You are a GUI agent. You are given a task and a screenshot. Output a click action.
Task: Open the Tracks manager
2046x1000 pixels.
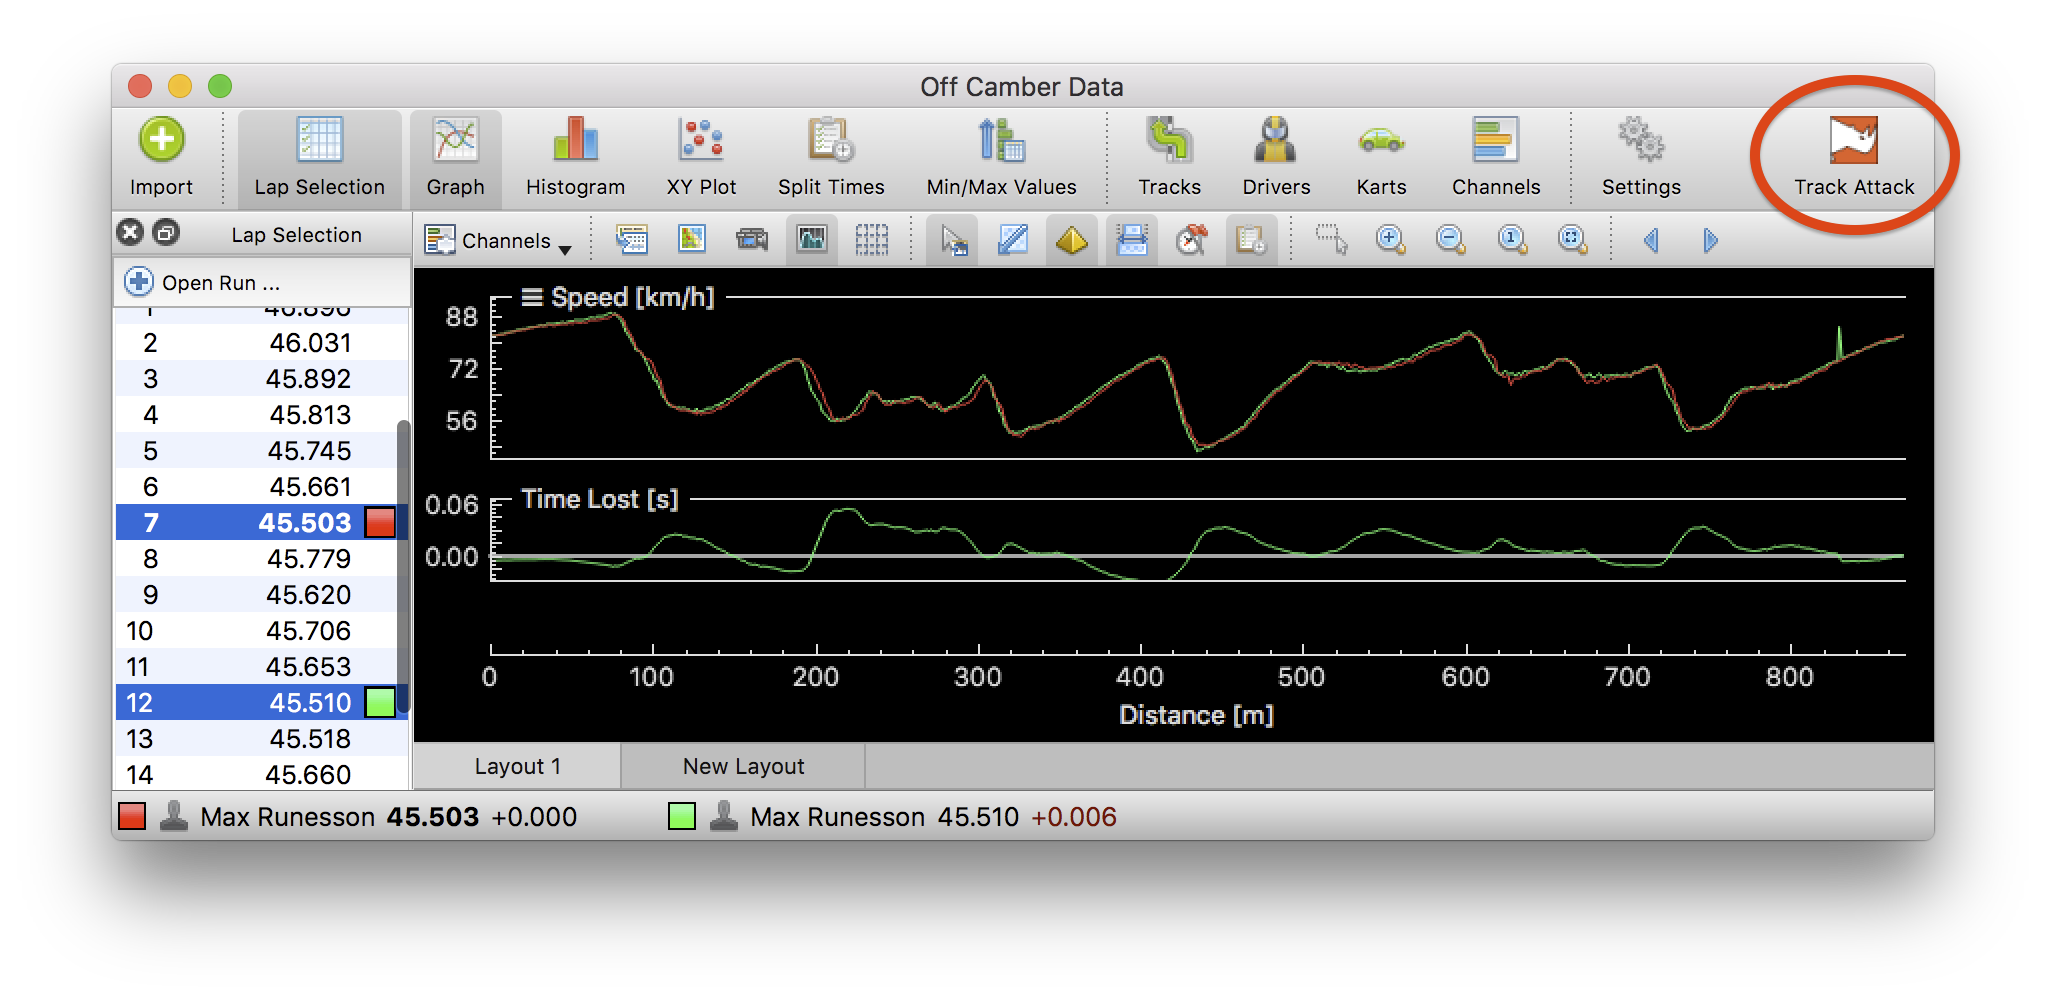tap(1169, 157)
